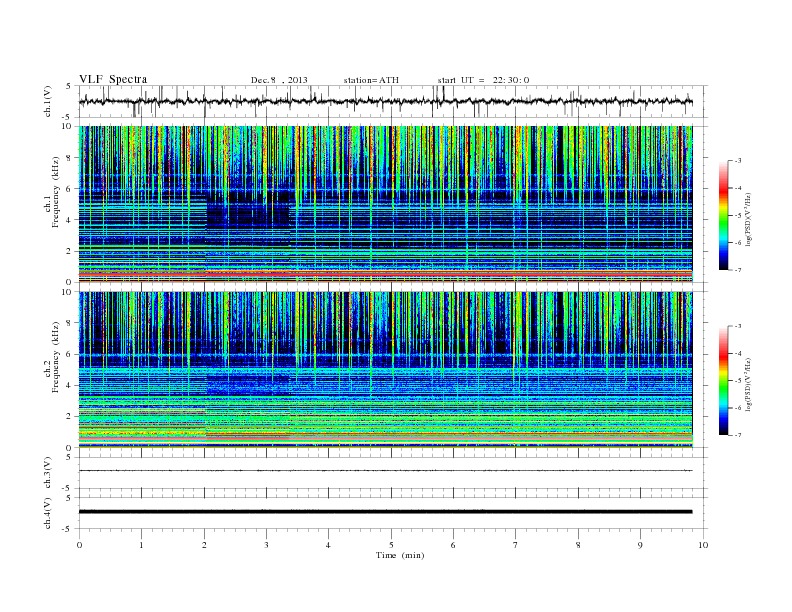Click the ch.3 flat voltage trace
The height and width of the screenshot is (612, 792).
(385, 471)
